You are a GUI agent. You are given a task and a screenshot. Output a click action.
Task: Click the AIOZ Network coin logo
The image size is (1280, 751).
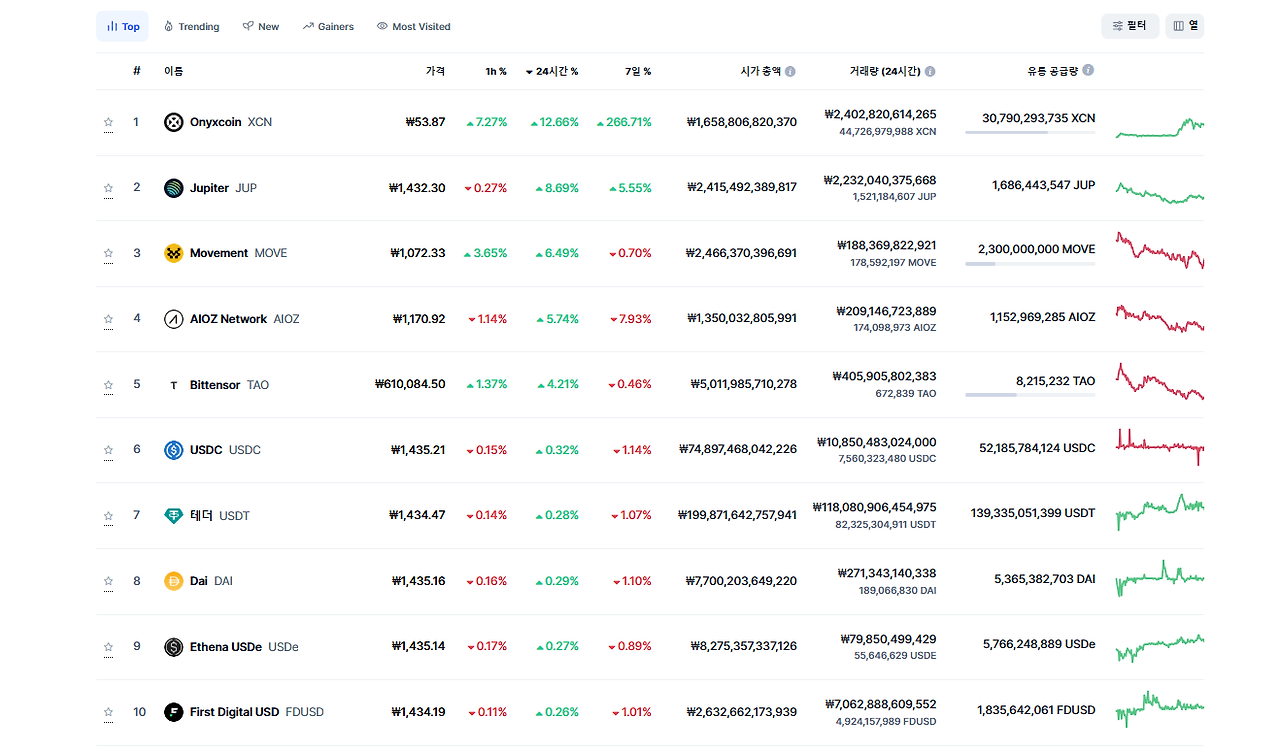pos(174,319)
